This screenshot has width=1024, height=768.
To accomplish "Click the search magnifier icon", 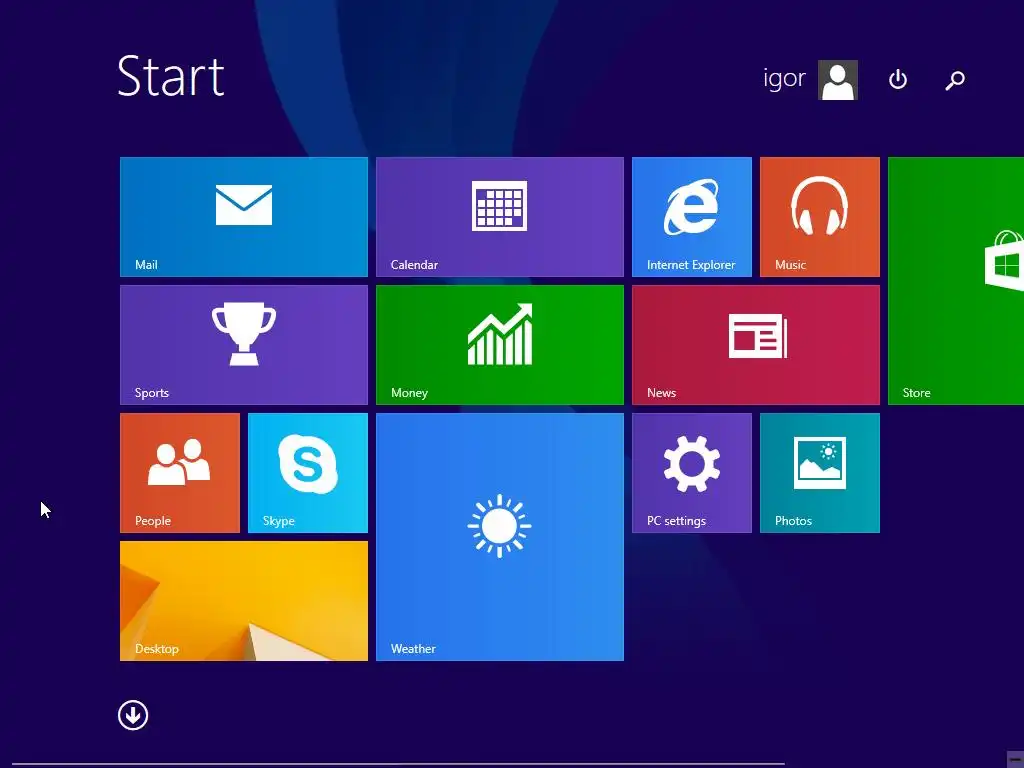I will coord(955,80).
